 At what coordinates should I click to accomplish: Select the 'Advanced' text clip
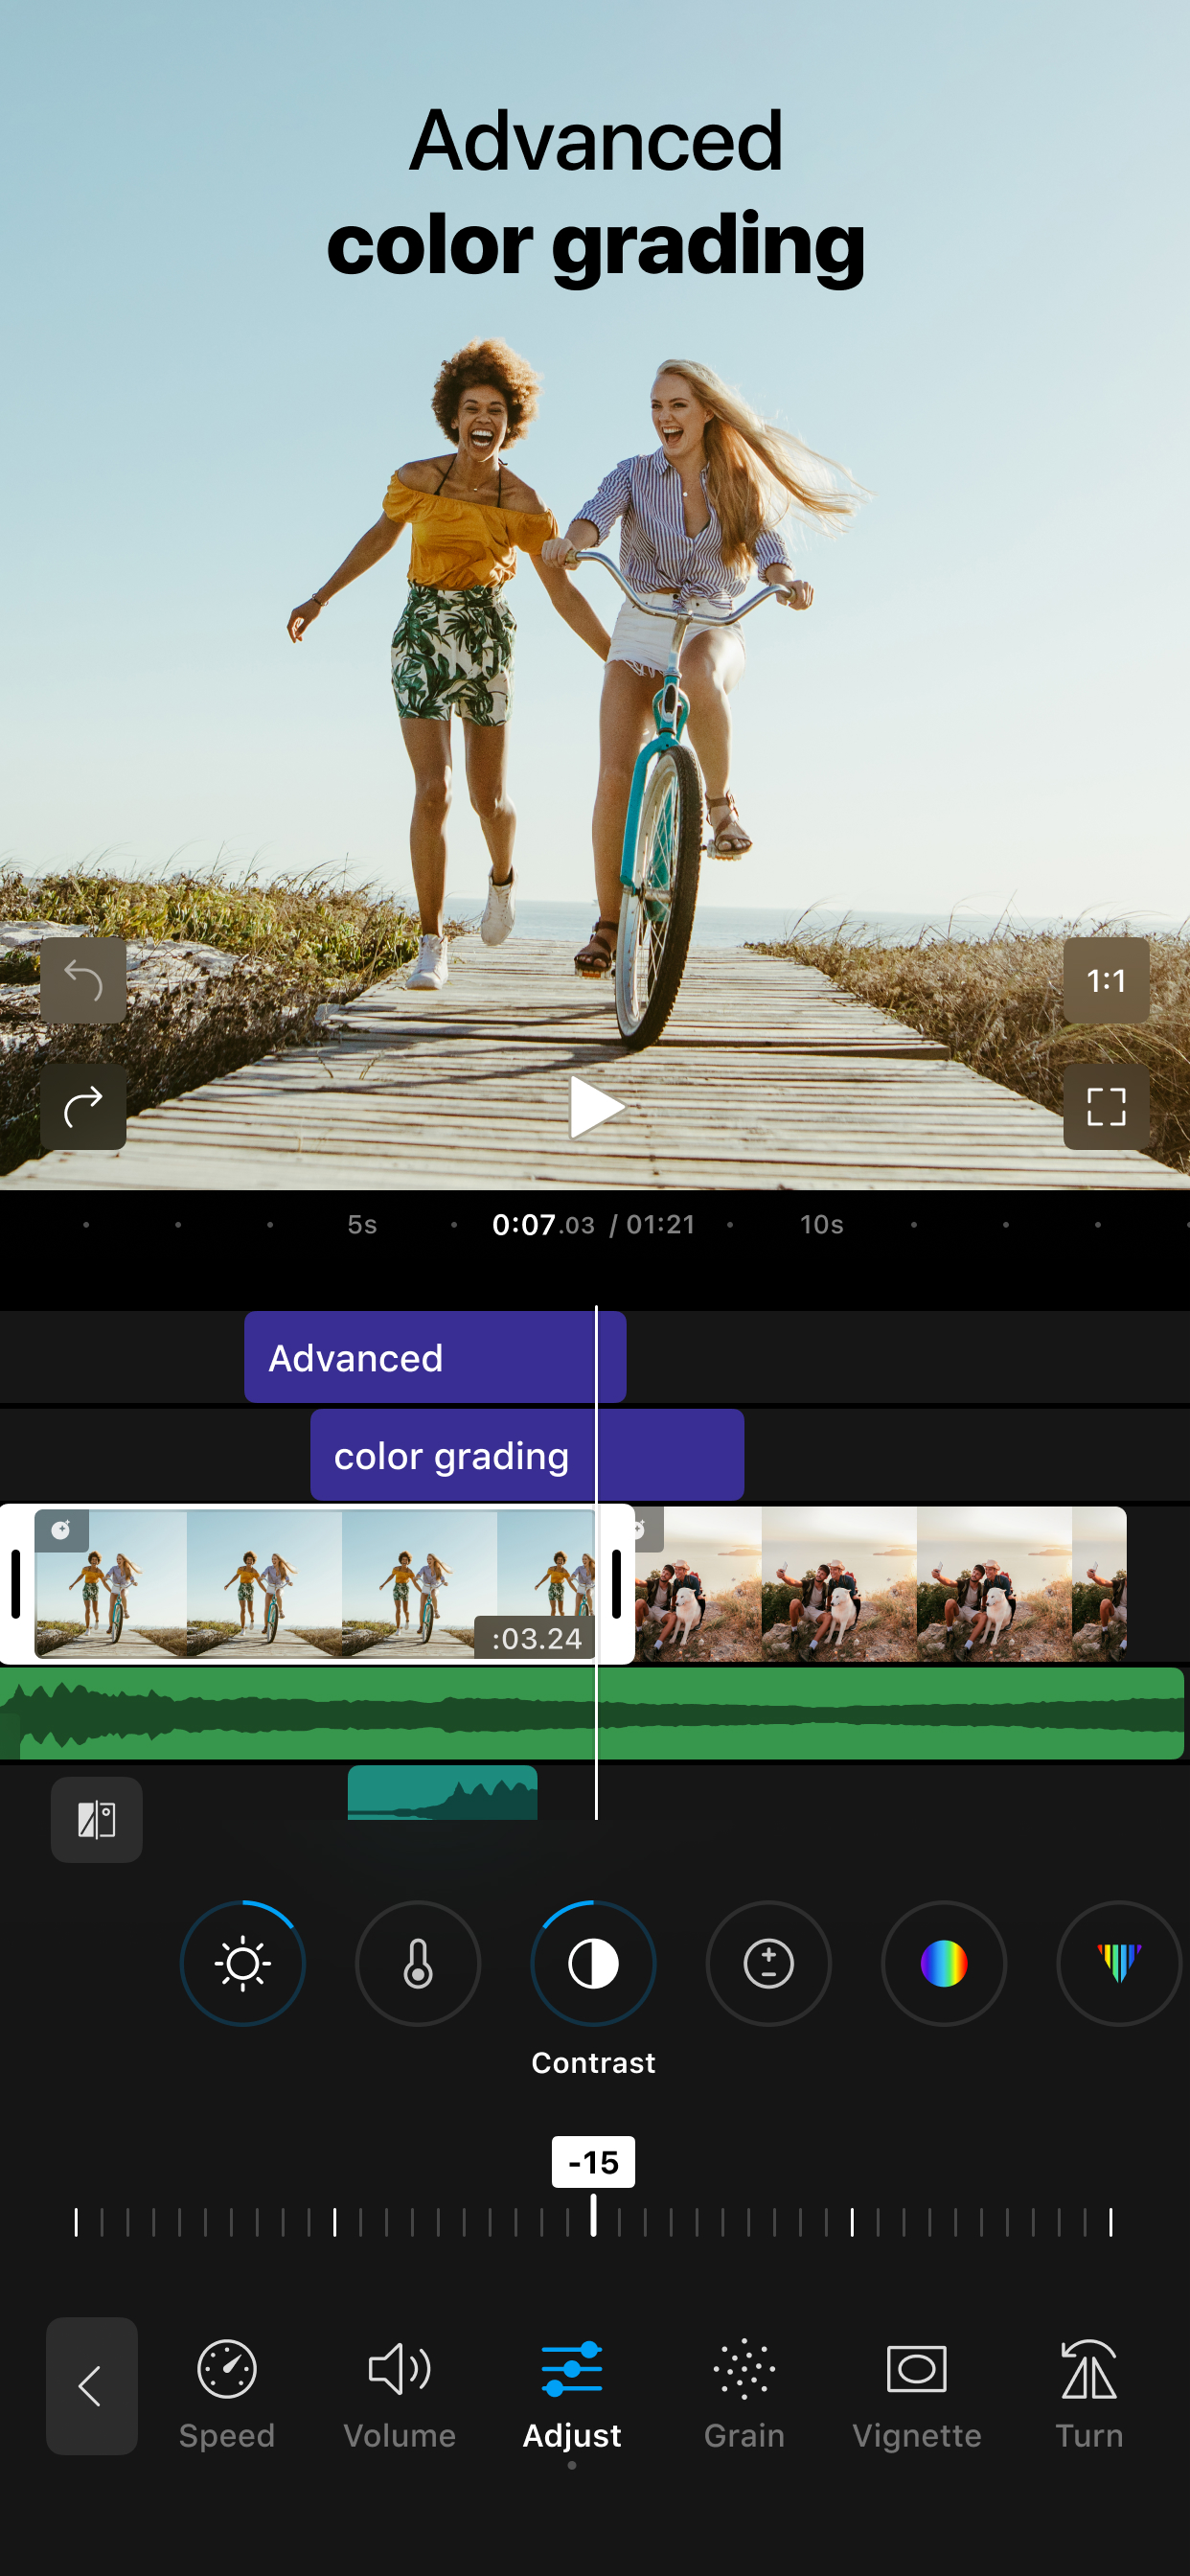coord(435,1357)
